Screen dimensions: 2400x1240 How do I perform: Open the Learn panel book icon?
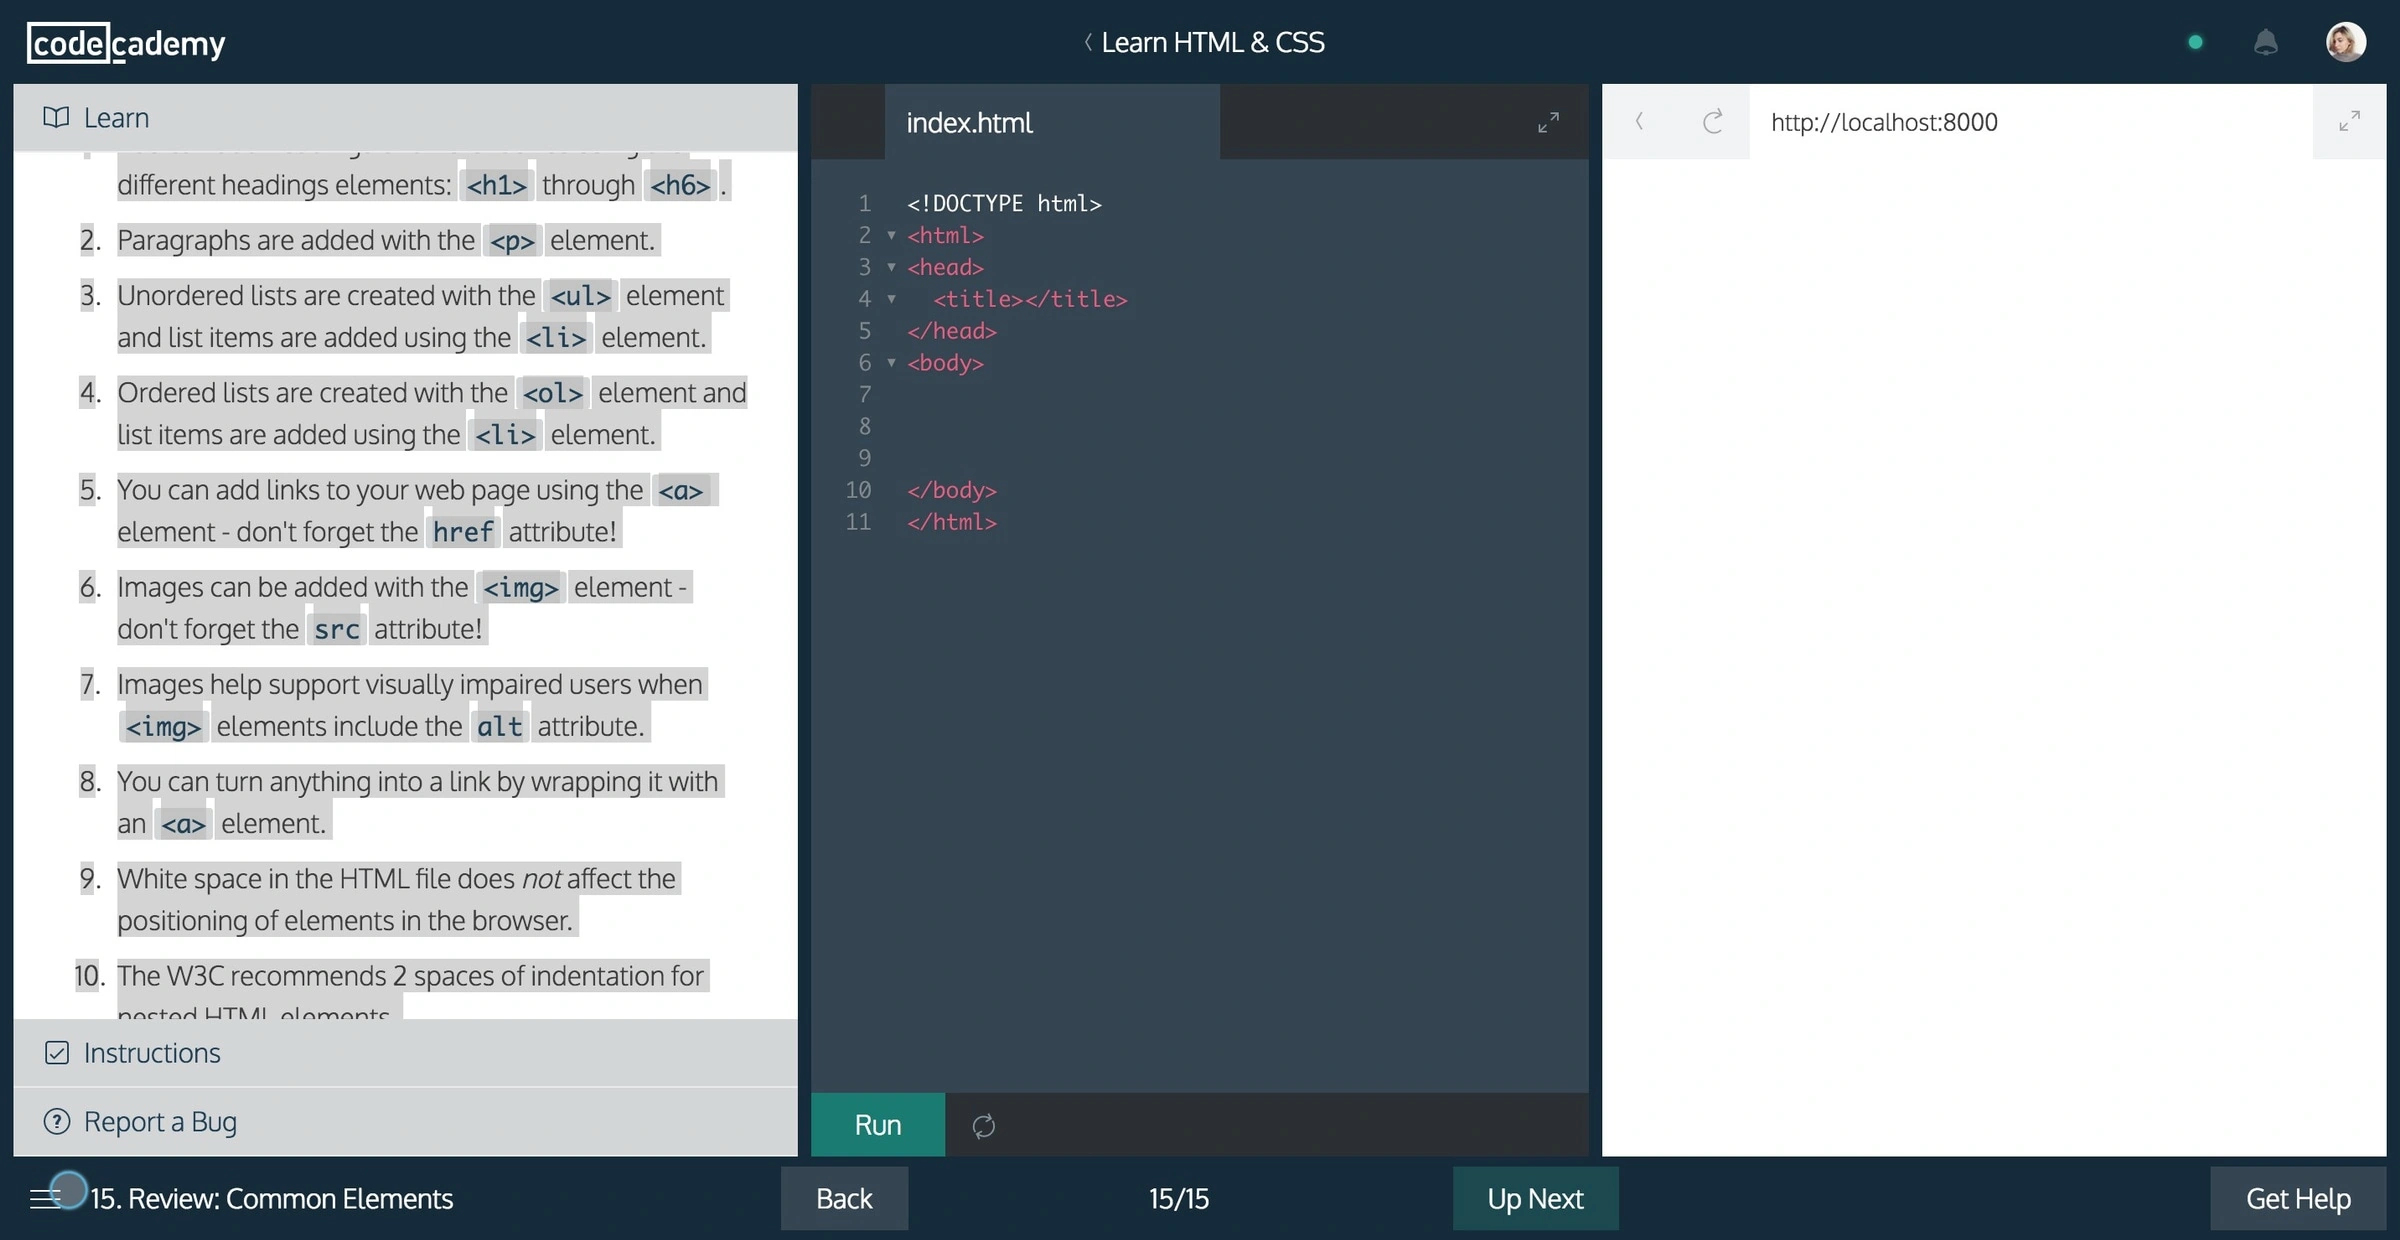pos(55,117)
